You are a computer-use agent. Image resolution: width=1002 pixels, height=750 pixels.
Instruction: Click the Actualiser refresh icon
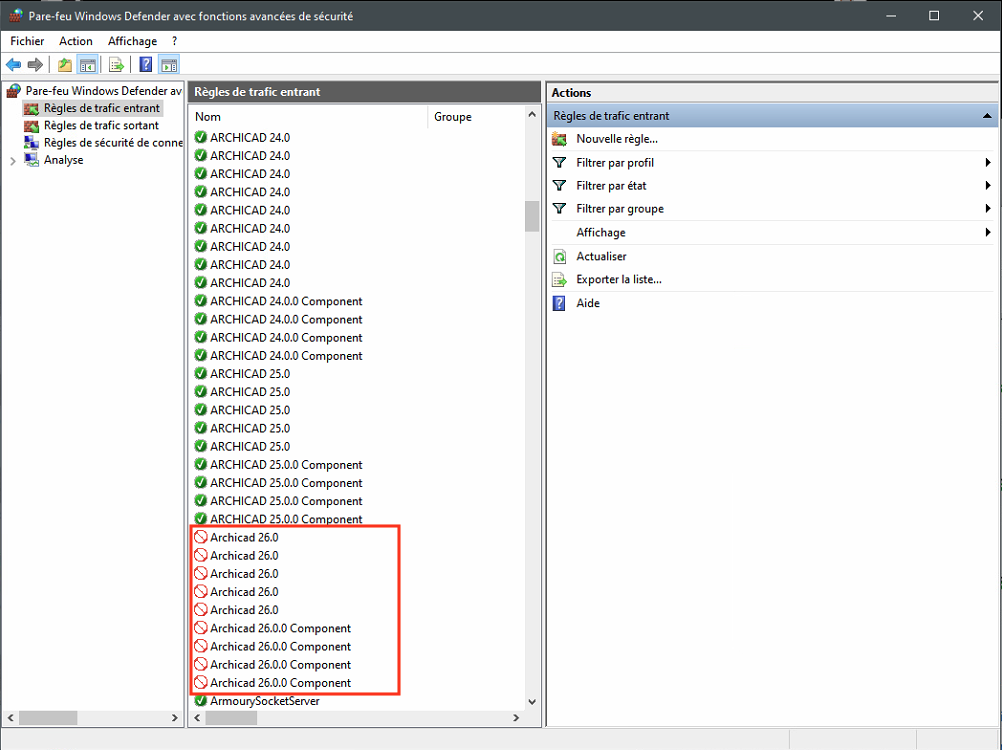[x=559, y=256]
